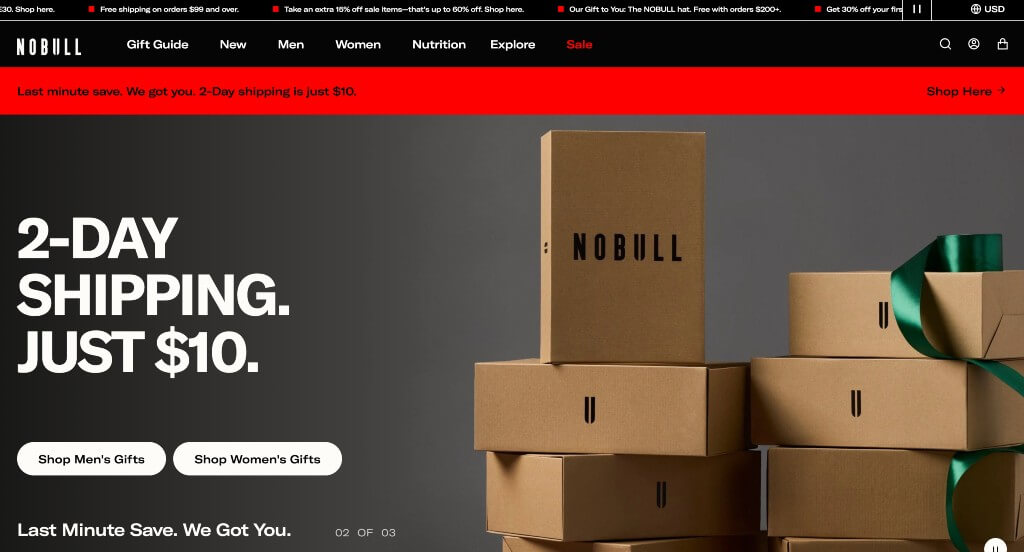This screenshot has width=1024, height=552.
Task: Click the NOBULL logo
Action: (49, 46)
